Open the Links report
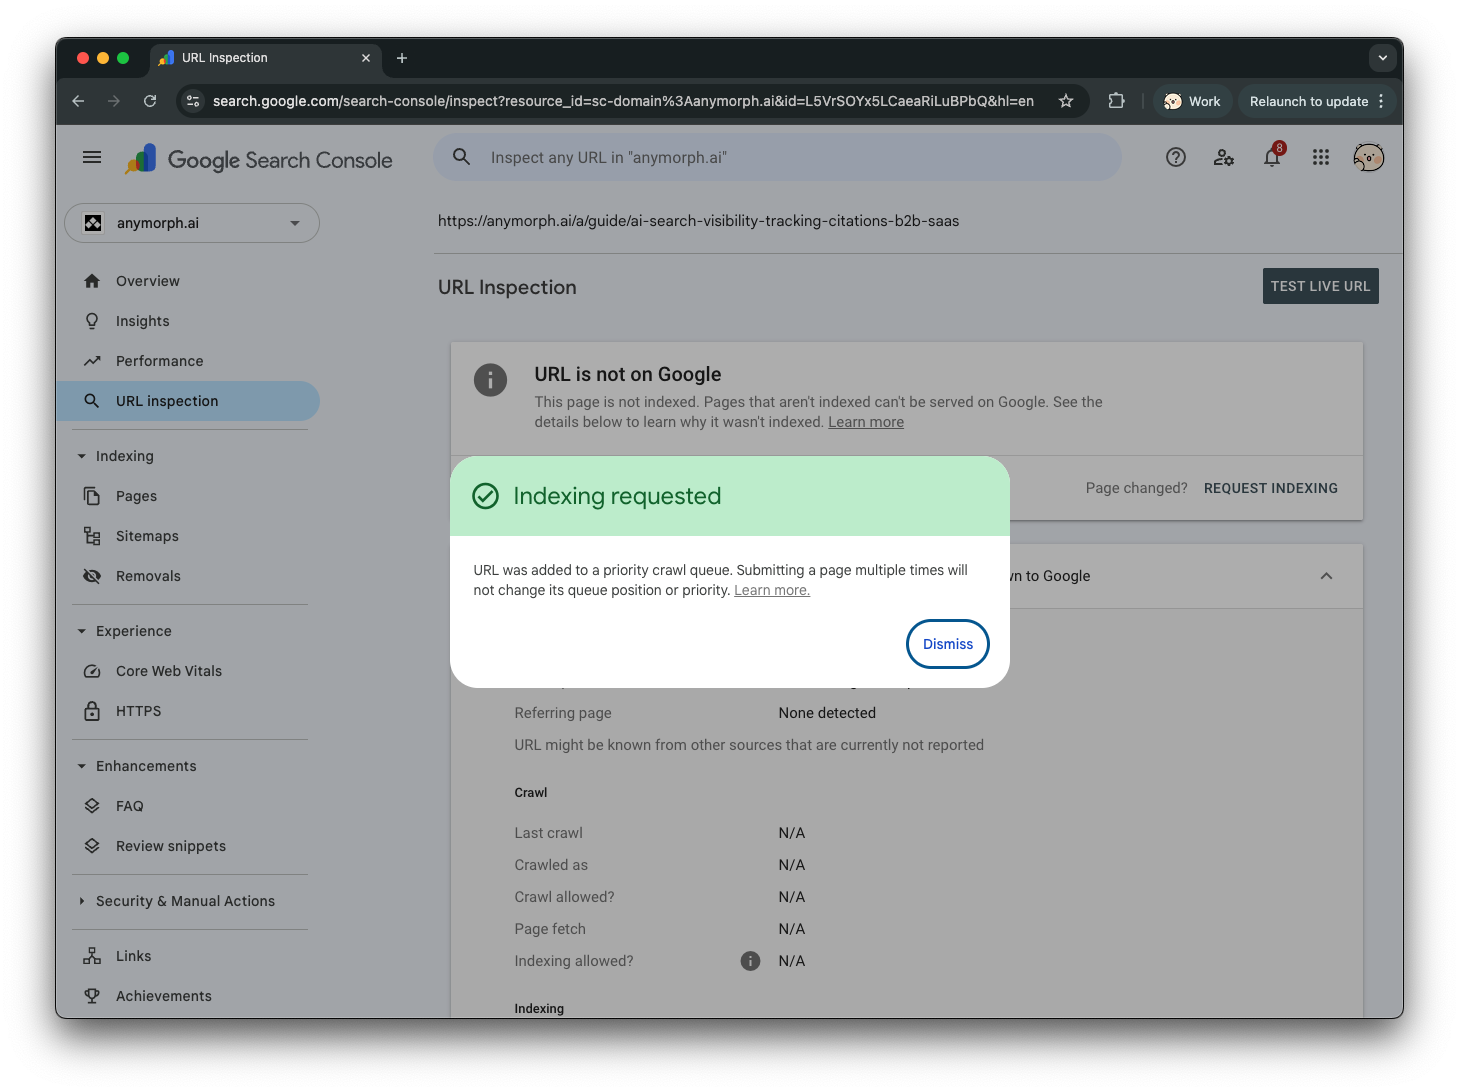Image resolution: width=1459 pixels, height=1092 pixels. (132, 955)
